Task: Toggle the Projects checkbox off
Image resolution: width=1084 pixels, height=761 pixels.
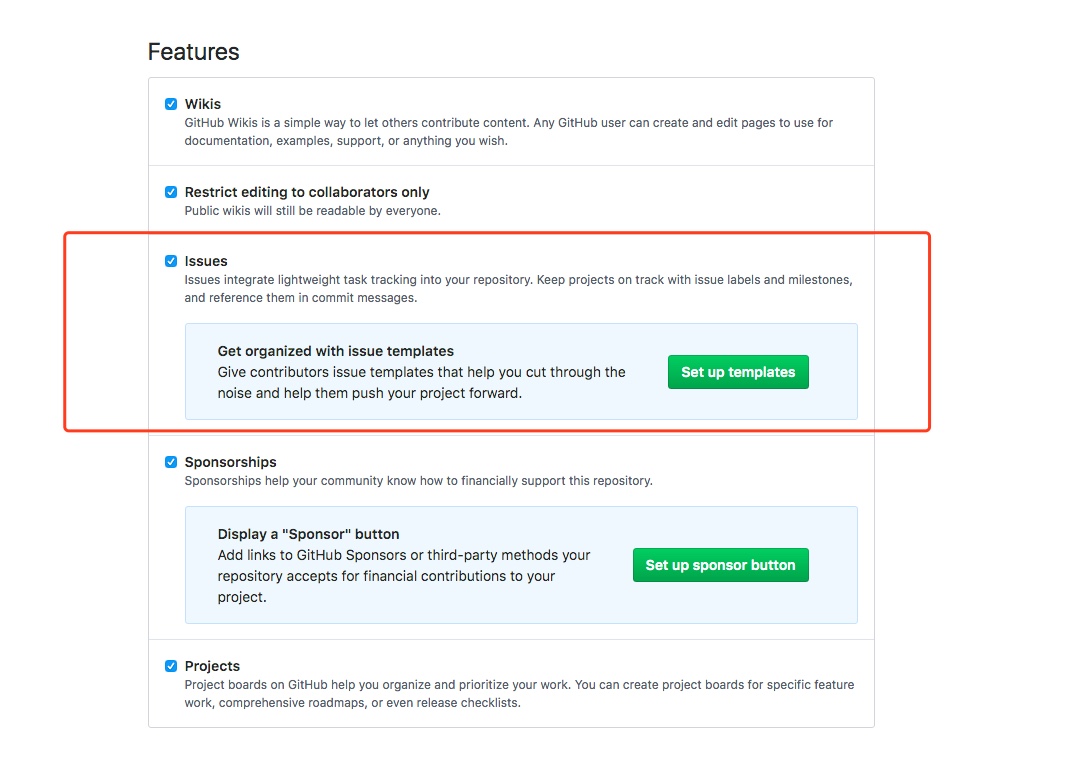Action: 171,666
